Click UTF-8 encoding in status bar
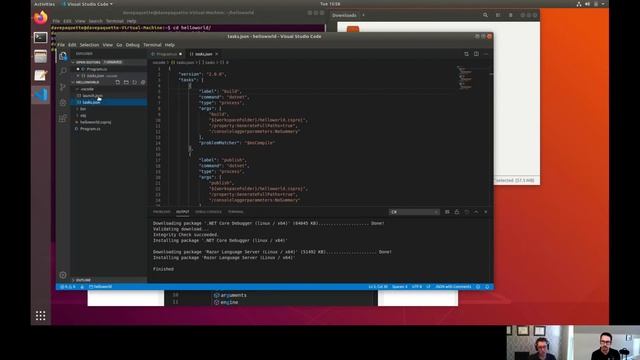Viewport: 640px width, 360px height. click(417, 287)
